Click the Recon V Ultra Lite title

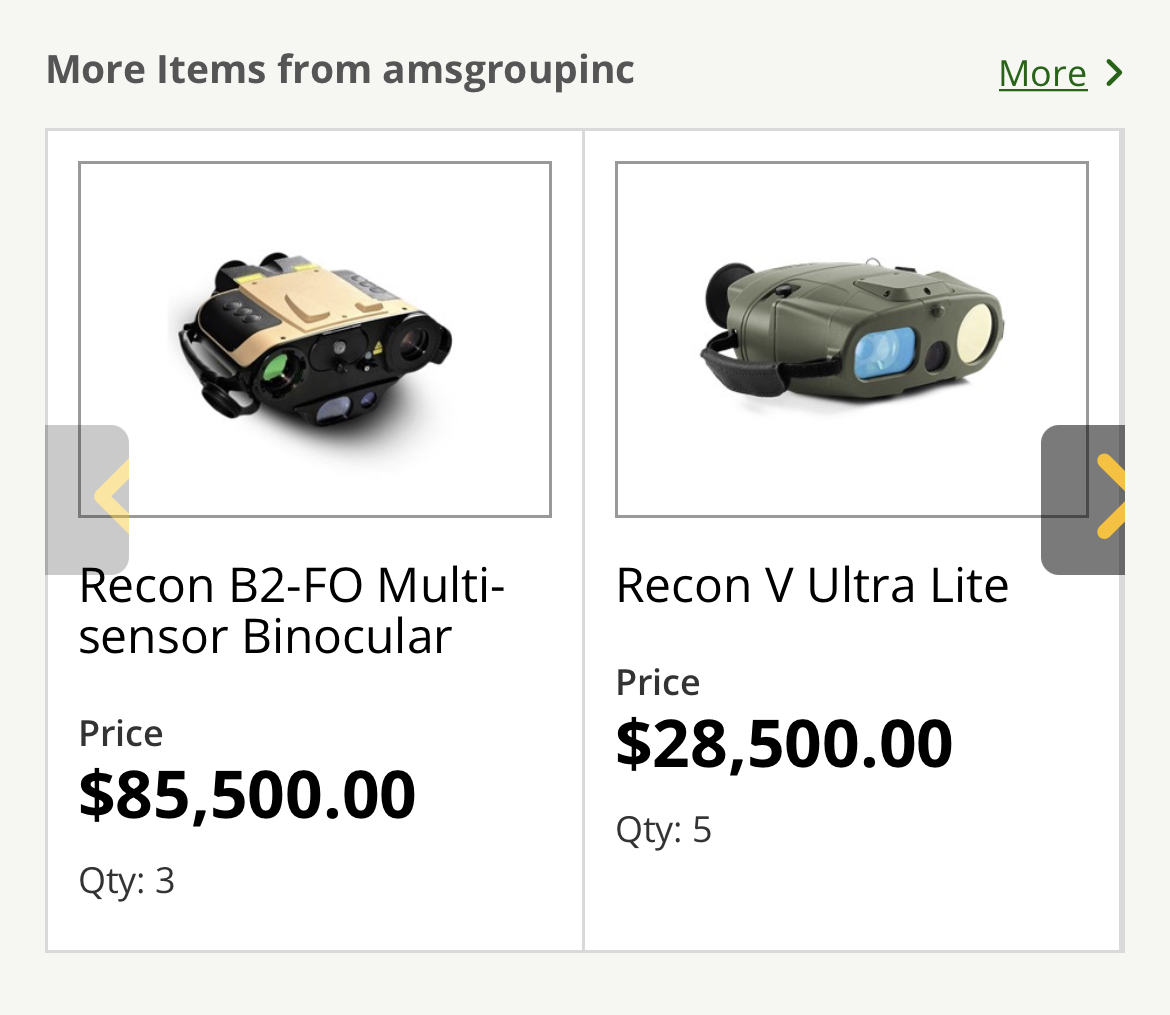click(812, 585)
